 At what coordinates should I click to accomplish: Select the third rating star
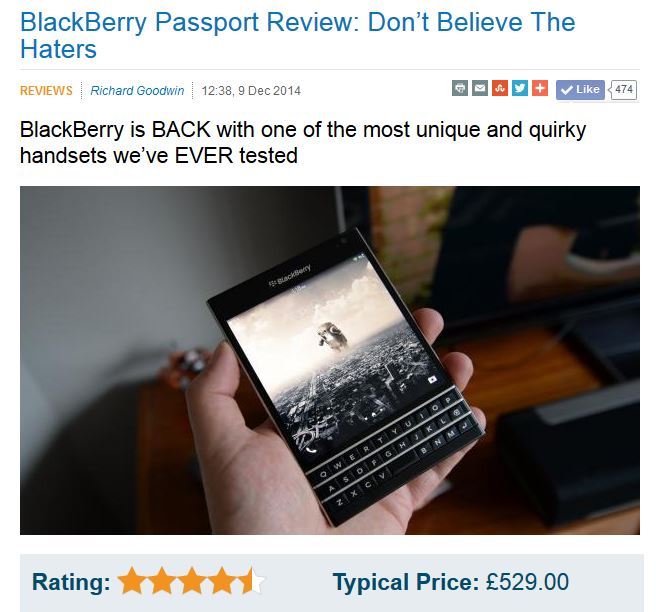coord(192,581)
